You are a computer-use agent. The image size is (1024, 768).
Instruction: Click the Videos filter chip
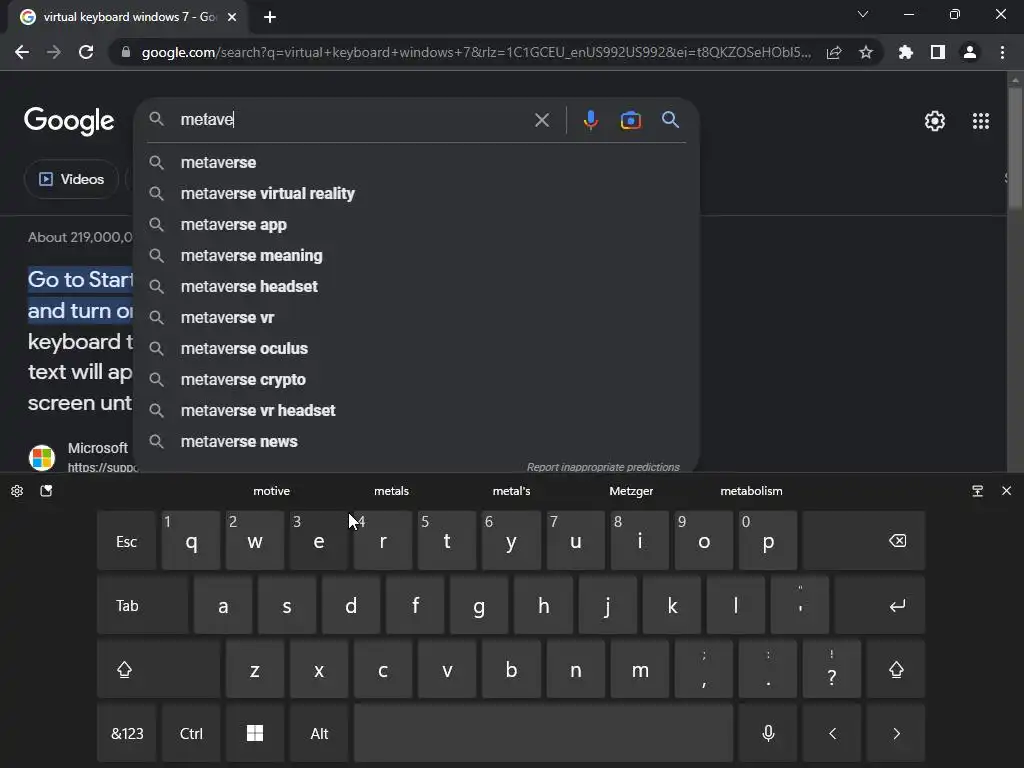click(x=72, y=179)
